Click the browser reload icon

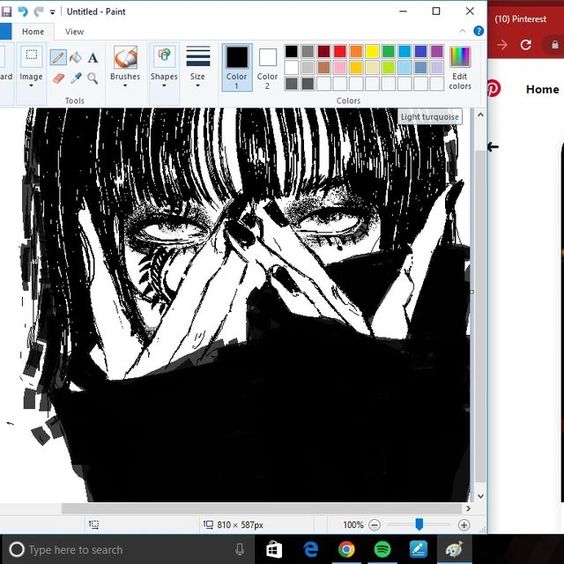526,45
